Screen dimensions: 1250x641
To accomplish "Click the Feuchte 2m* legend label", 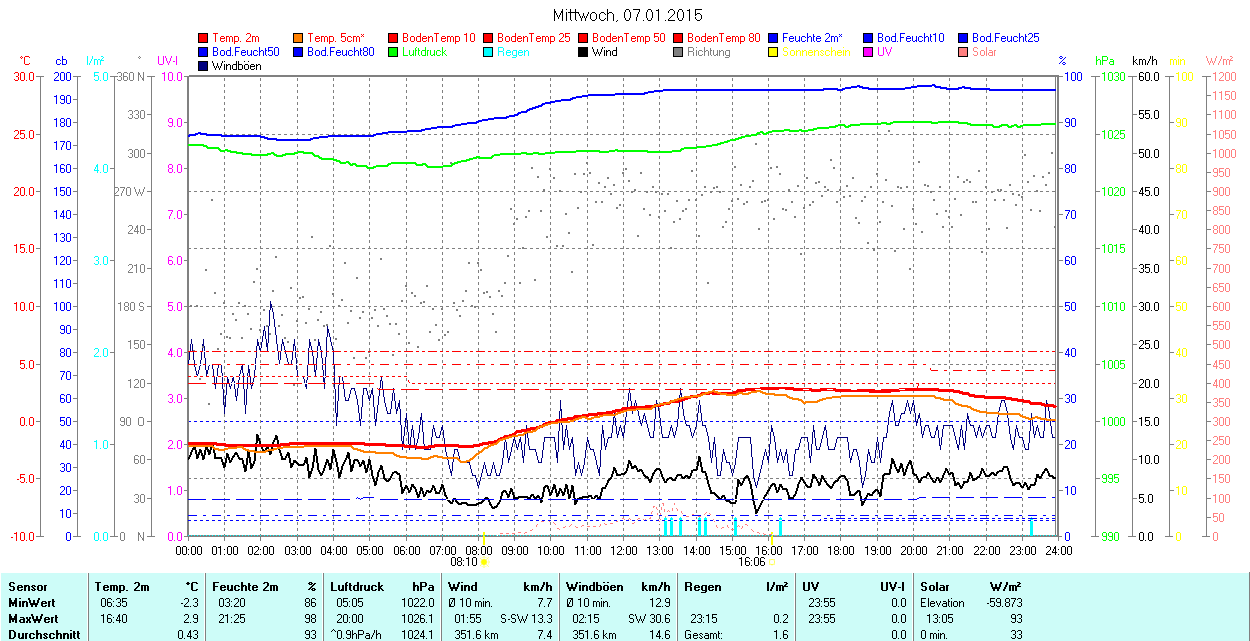I will coord(814,38).
